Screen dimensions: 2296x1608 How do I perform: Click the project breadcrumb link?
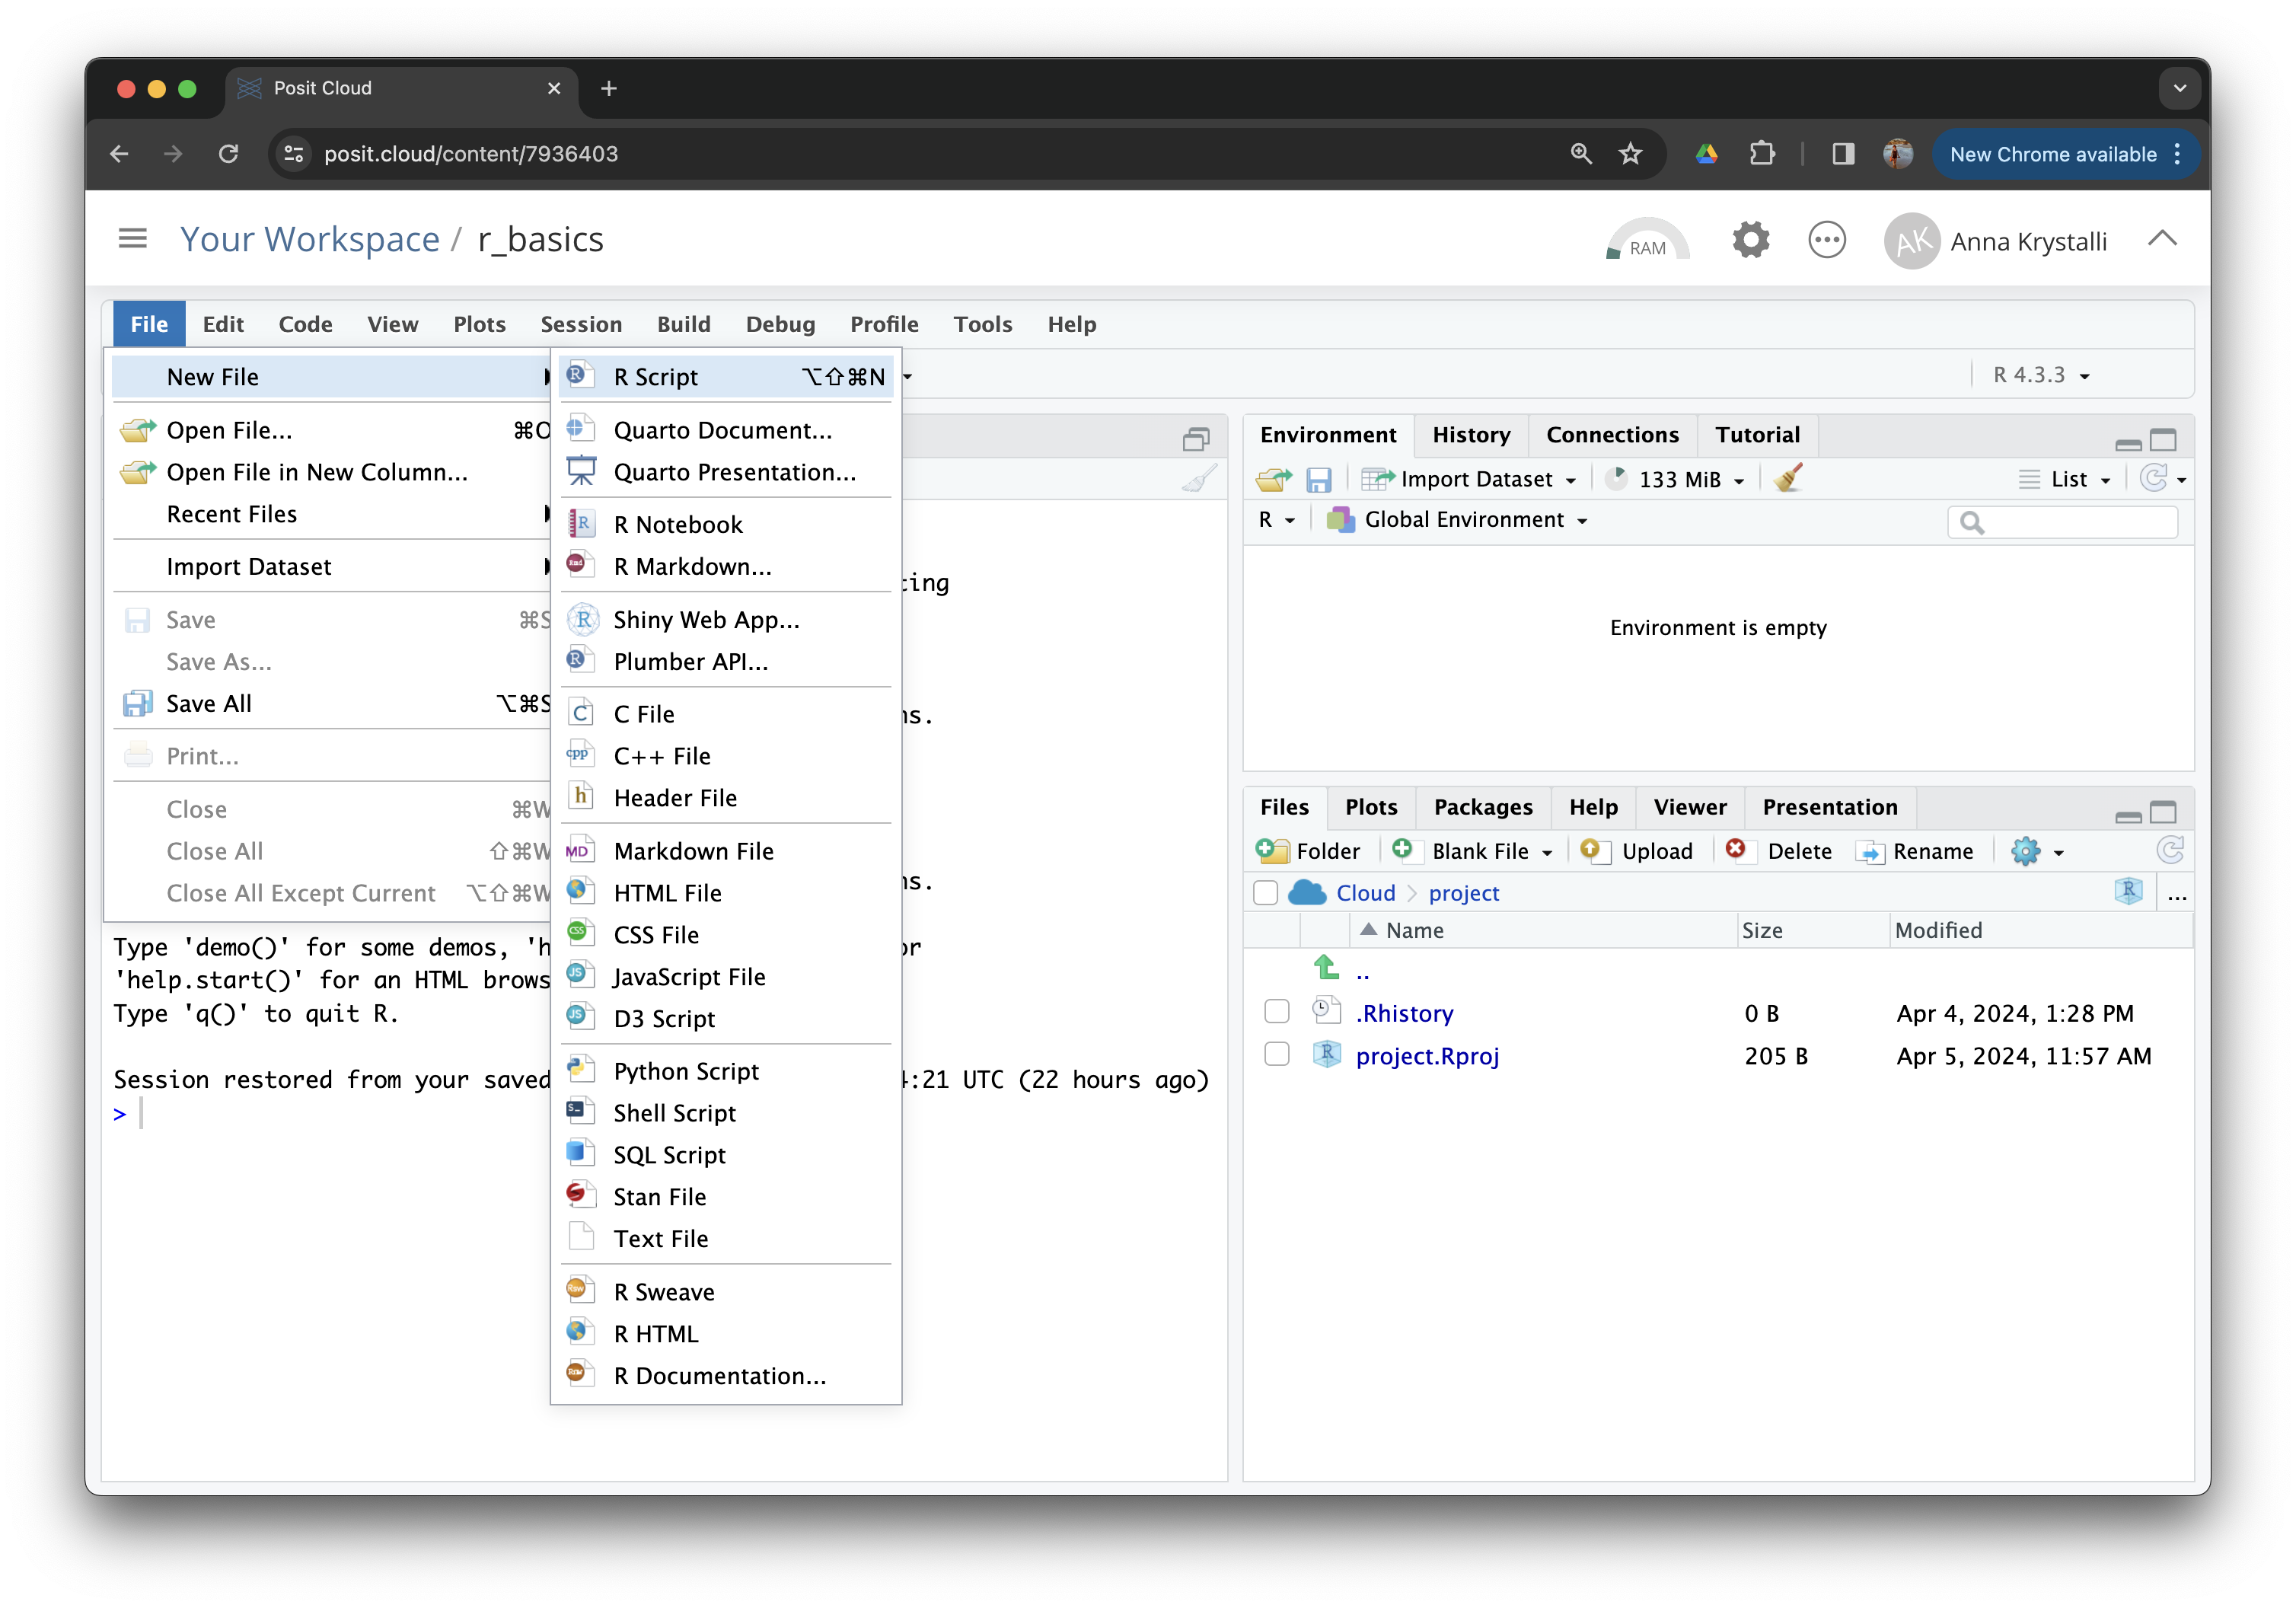1463,893
